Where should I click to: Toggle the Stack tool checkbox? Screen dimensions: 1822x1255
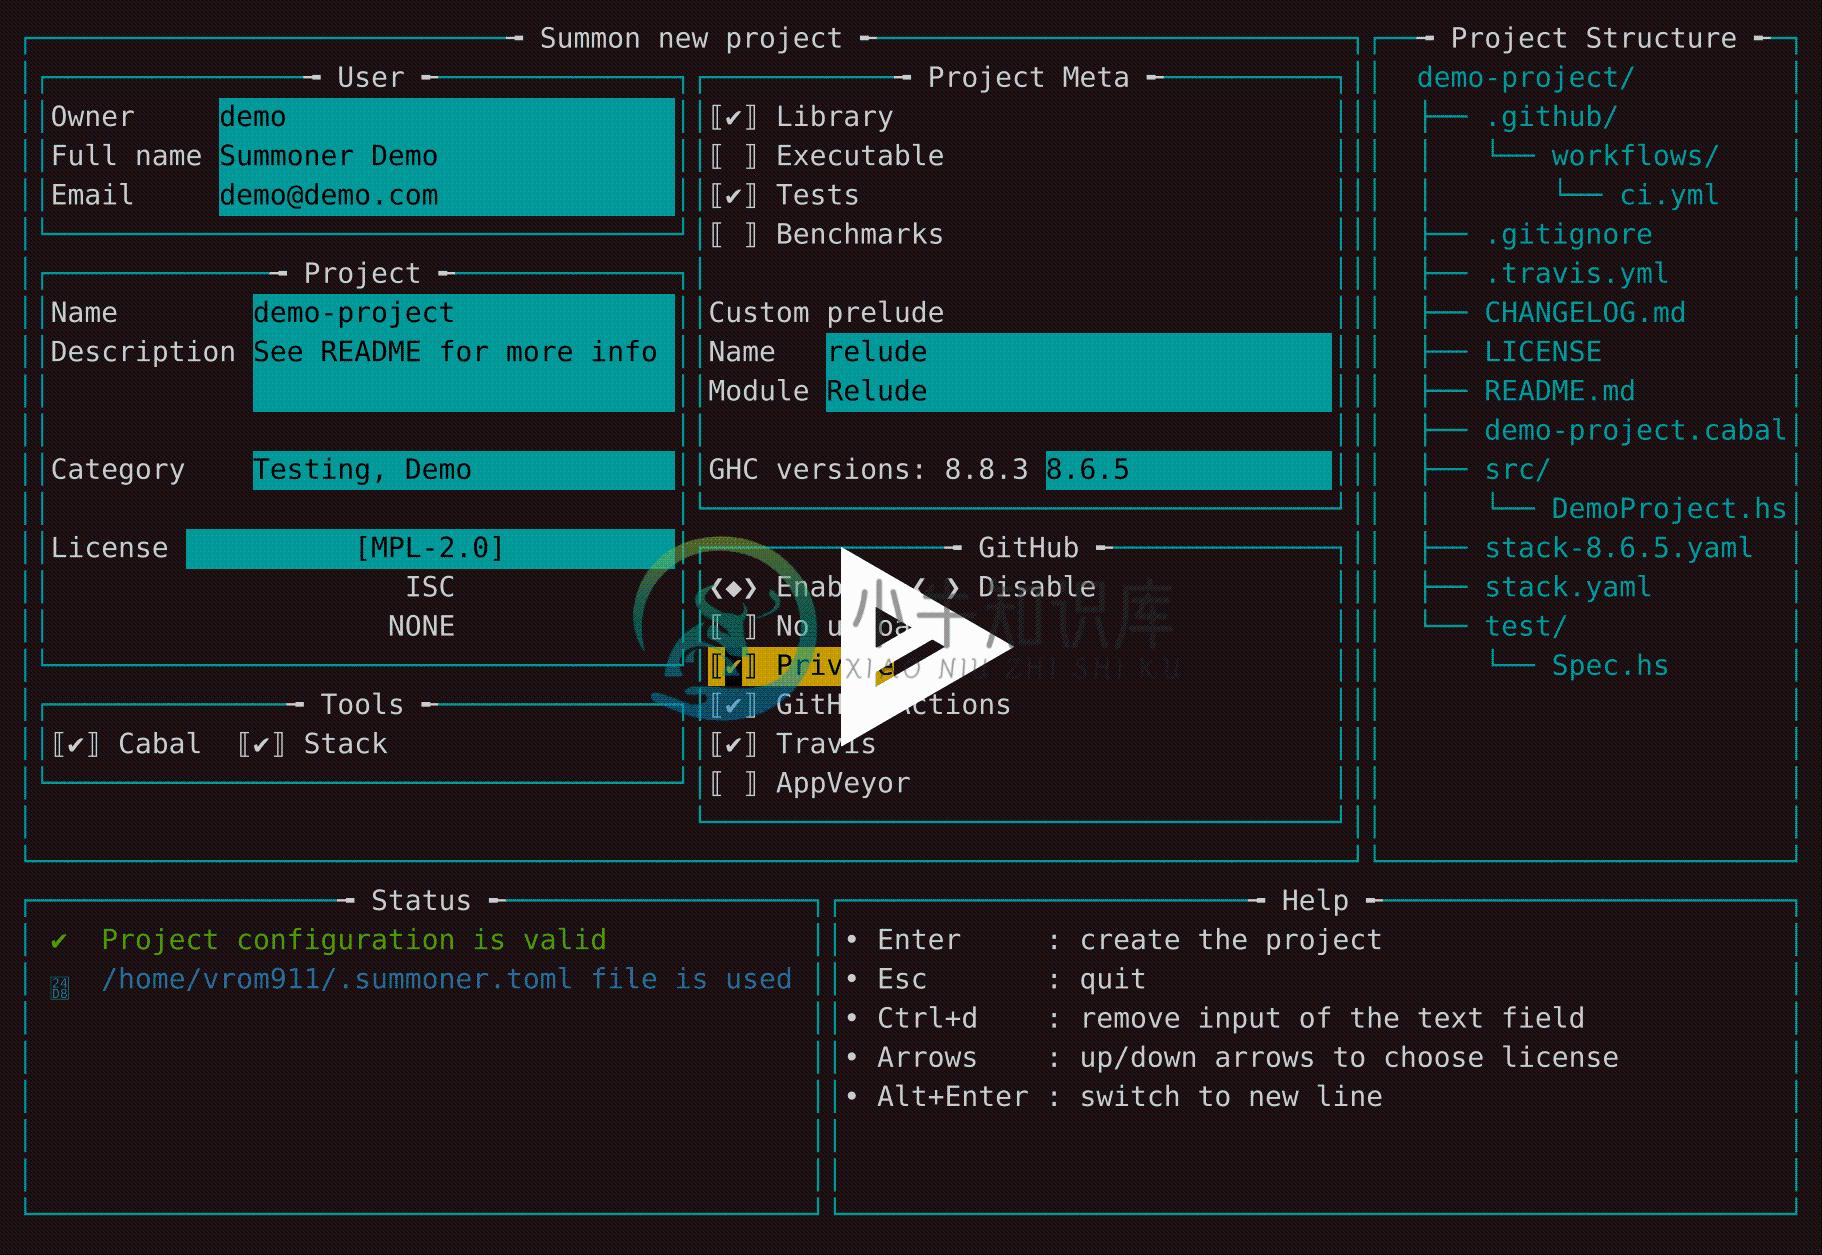pyautogui.click(x=261, y=744)
